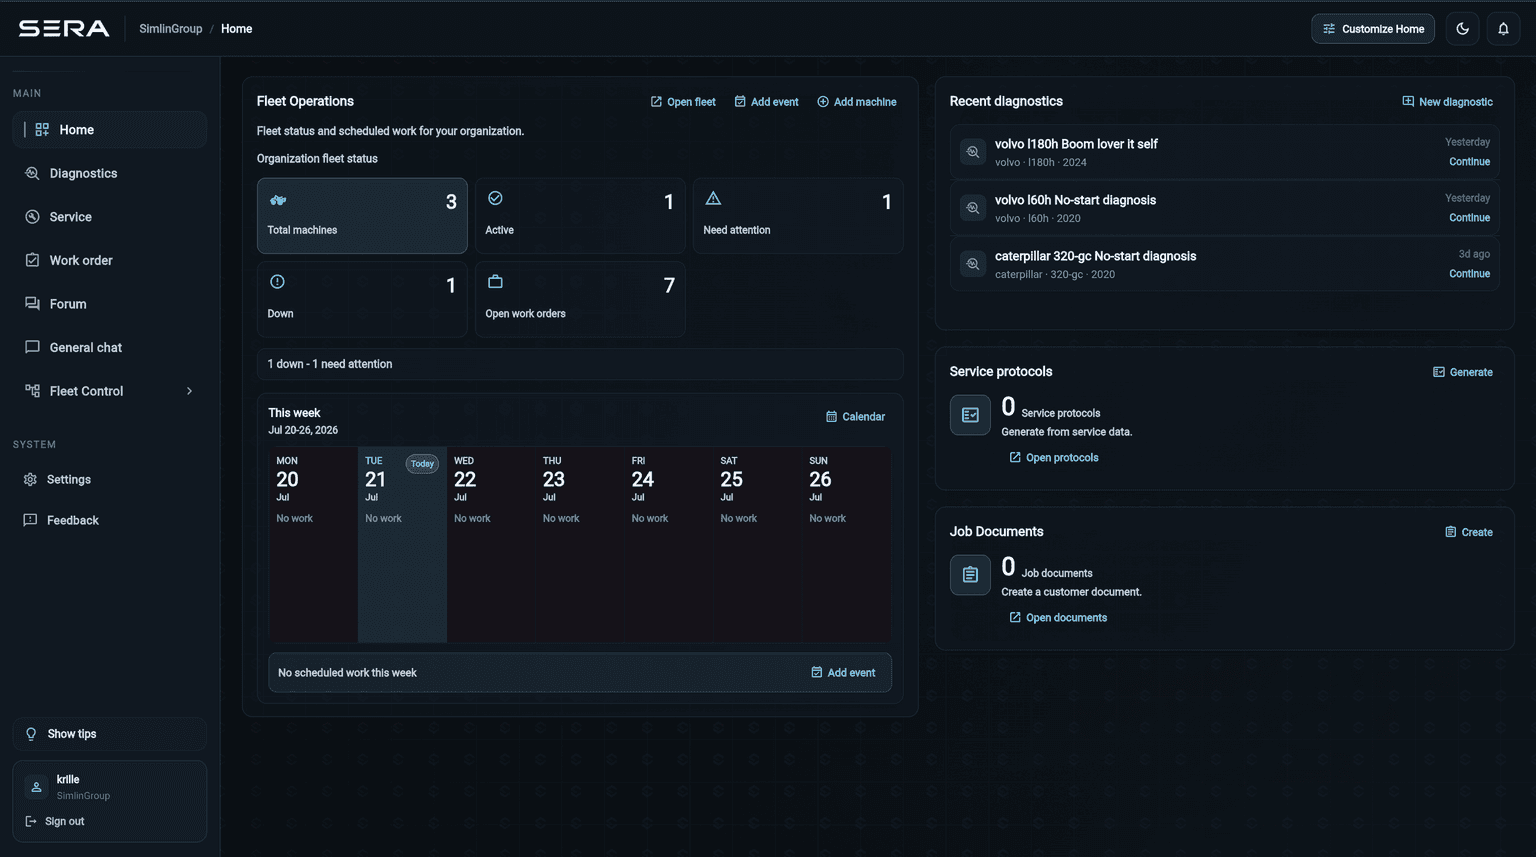1536x857 pixels.
Task: Click Create job document link
Action: pyautogui.click(x=1468, y=532)
